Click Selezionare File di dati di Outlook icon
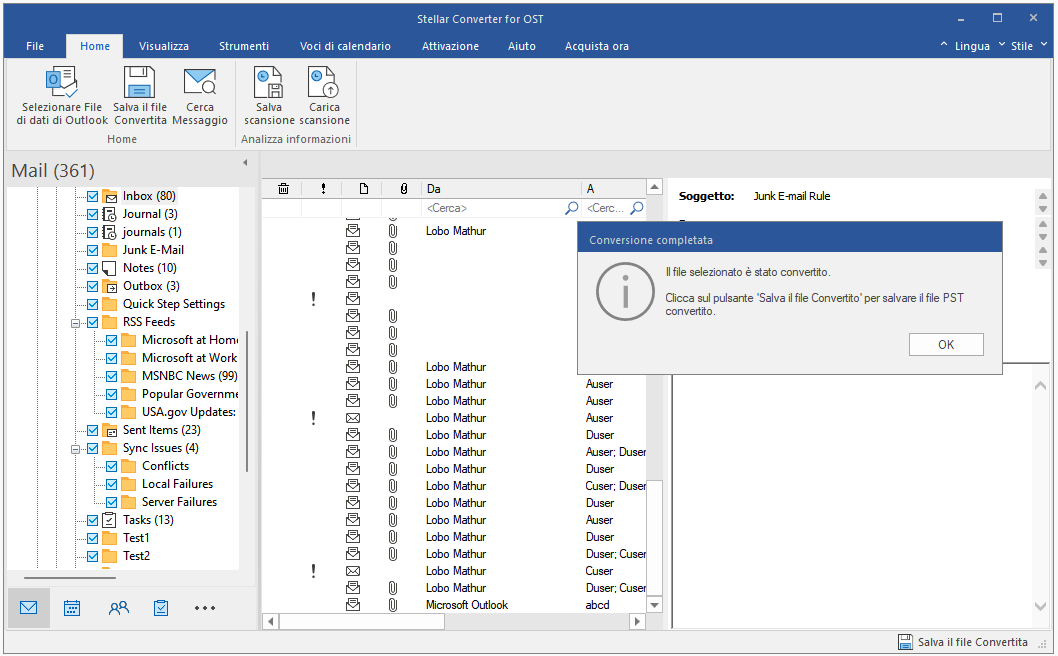 [x=62, y=84]
